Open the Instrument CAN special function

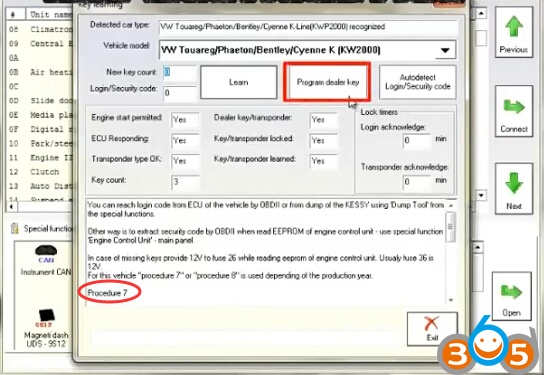[45, 261]
